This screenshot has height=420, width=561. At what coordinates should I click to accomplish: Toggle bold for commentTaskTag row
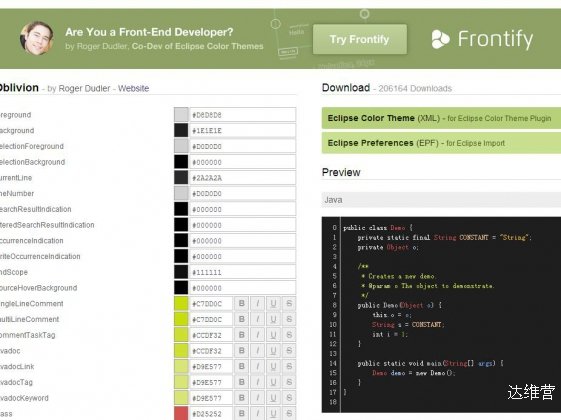pos(242,335)
